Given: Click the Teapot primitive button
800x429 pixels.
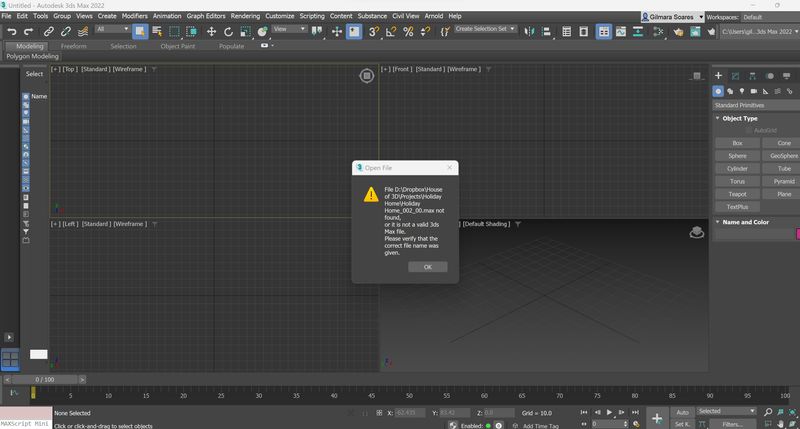Looking at the screenshot, I should click(737, 194).
